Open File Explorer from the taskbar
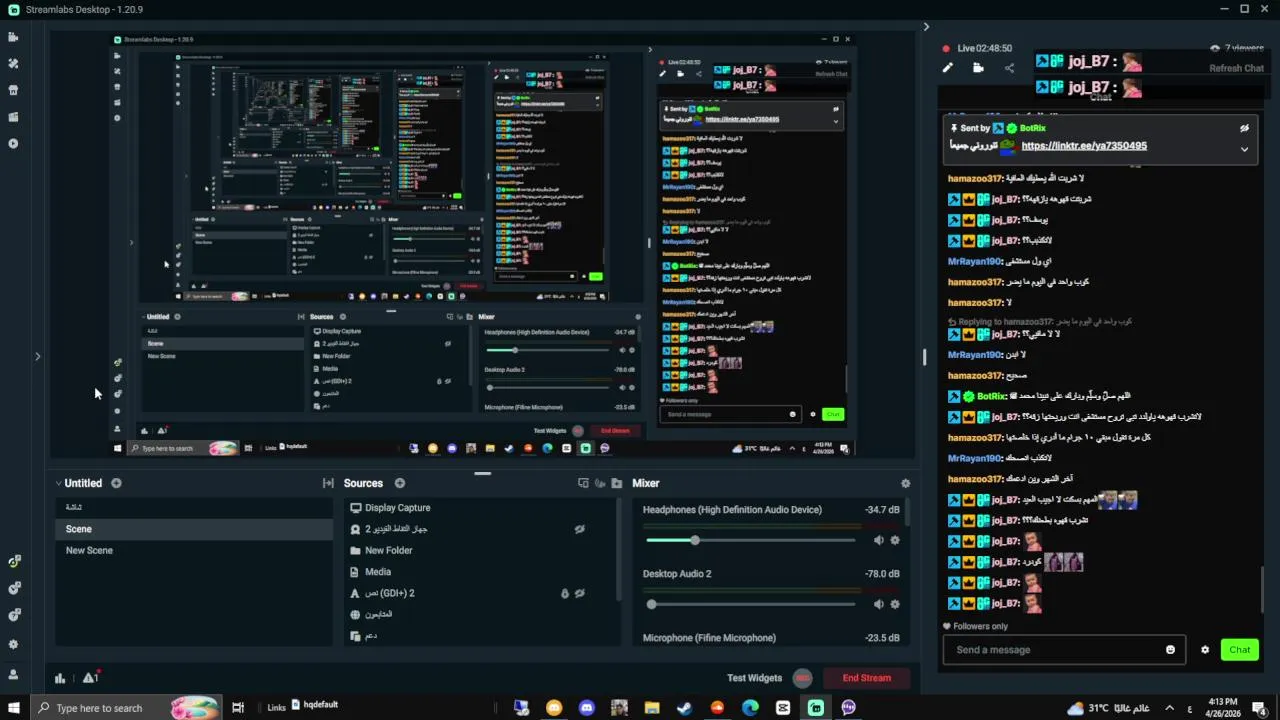The image size is (1280, 720). point(652,708)
